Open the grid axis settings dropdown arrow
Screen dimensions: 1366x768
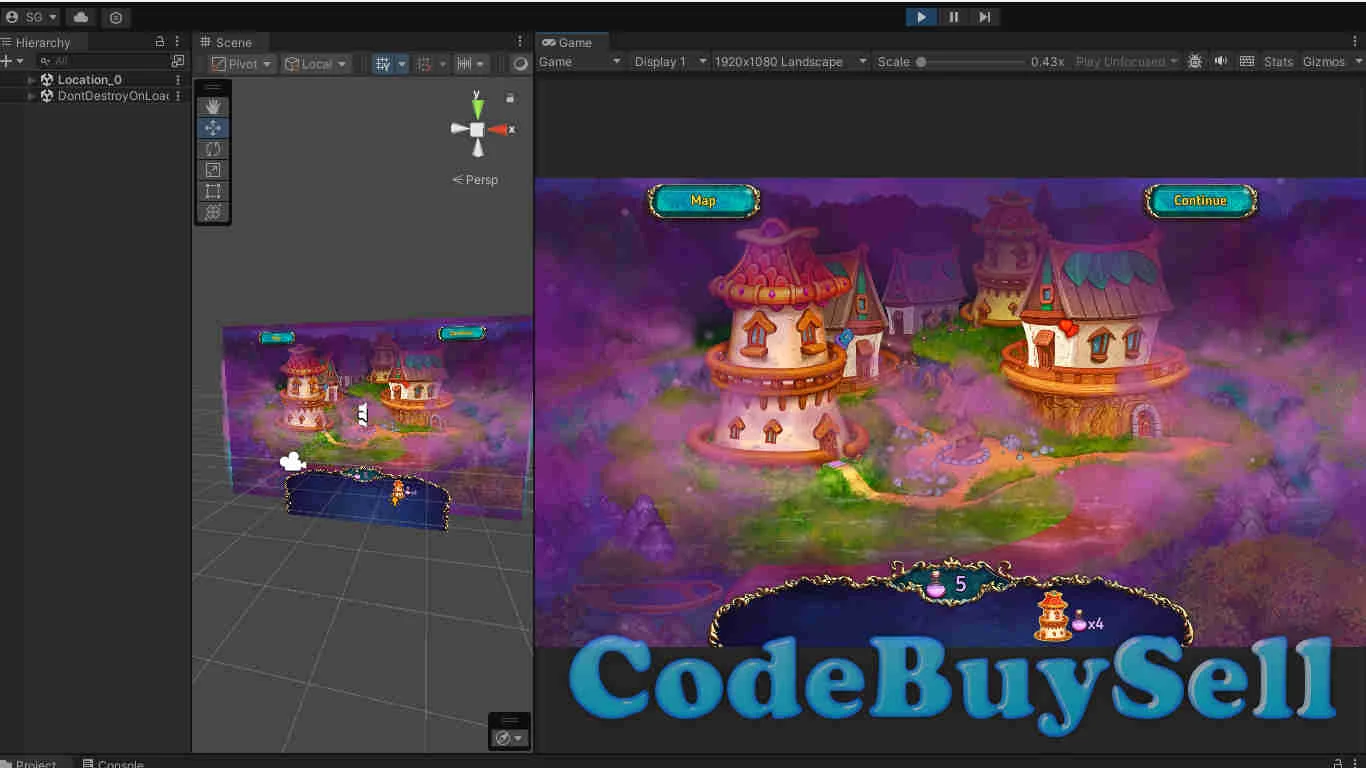click(402, 63)
